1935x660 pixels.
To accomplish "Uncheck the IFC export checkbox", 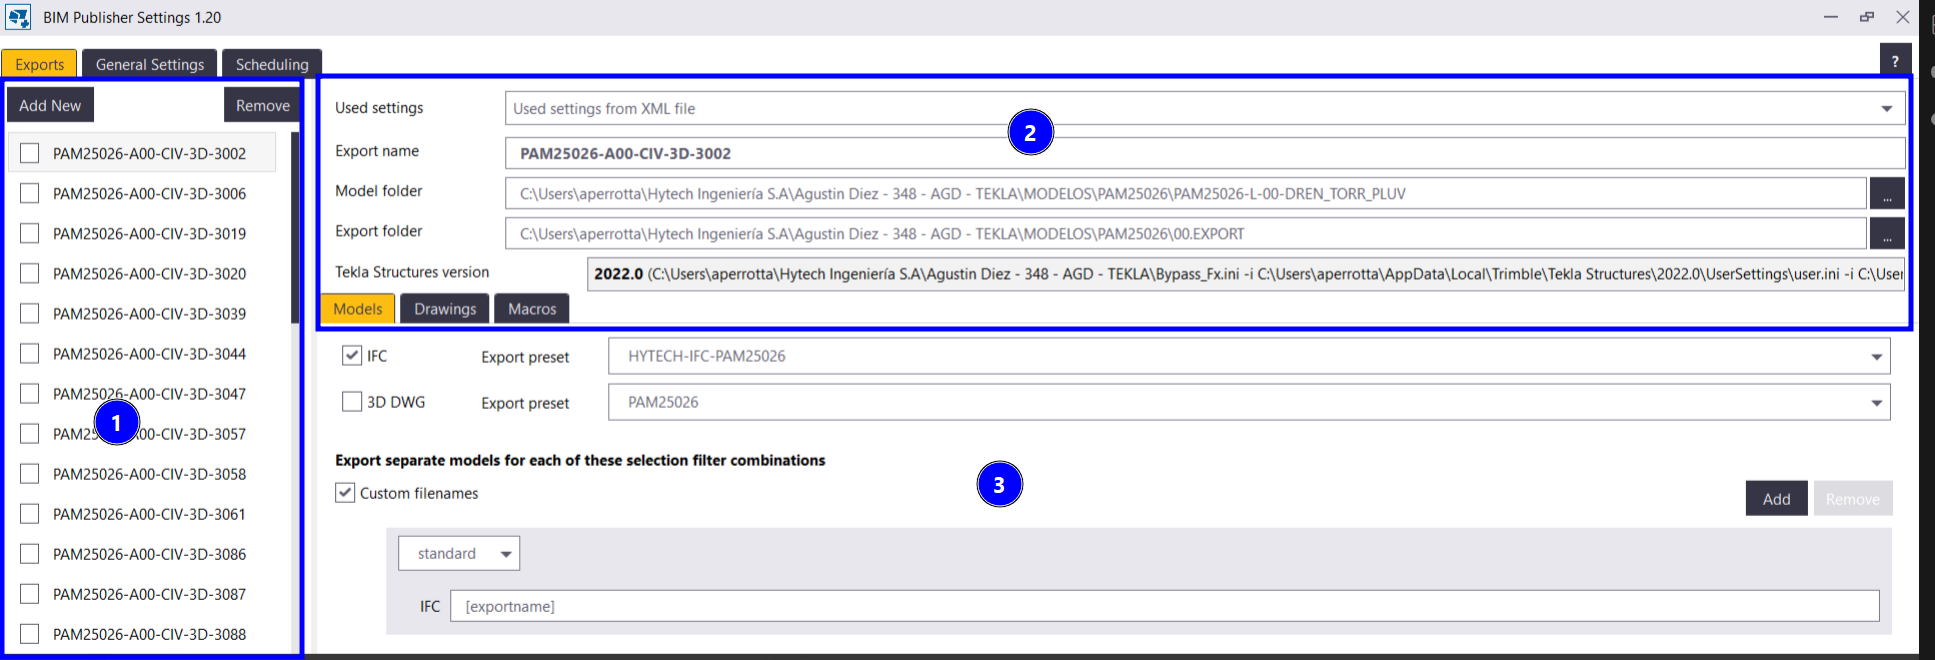I will pos(352,355).
